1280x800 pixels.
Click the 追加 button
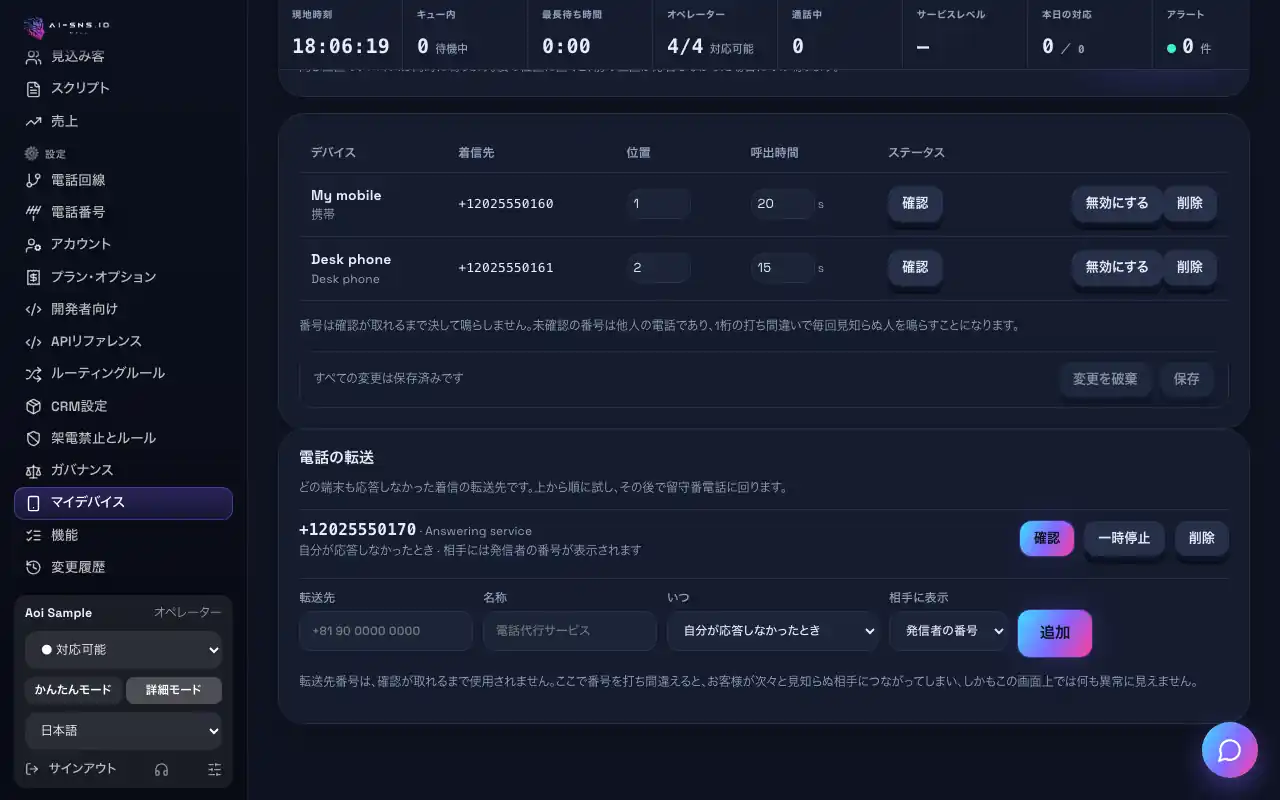[x=1055, y=633]
